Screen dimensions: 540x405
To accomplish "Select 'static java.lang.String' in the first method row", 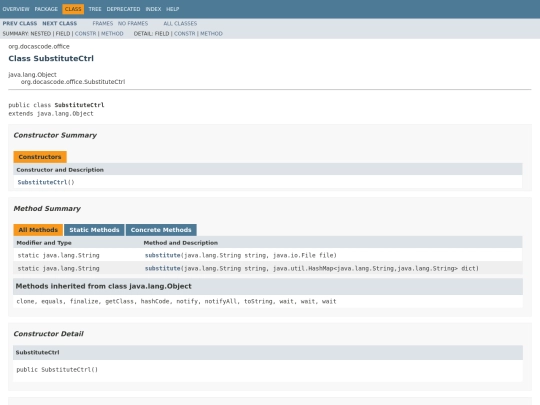I will click(59, 255).
